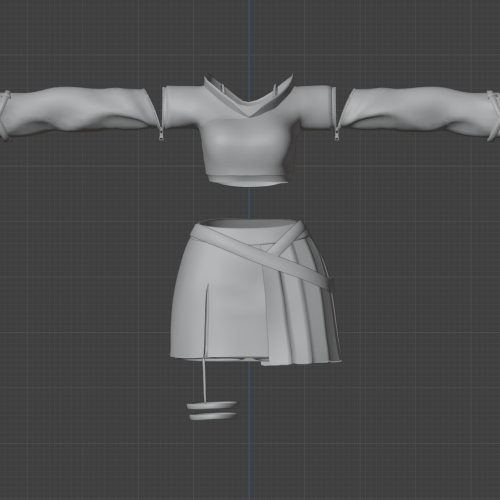Click the zipper pull under left shoulder
Viewport: 500px width, 500px height.
[161, 135]
